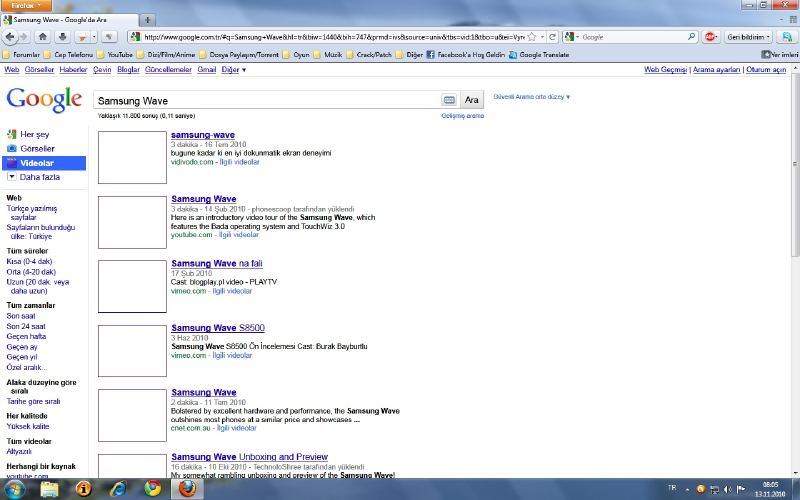The width and height of the screenshot is (800, 500).
Task: Open Samsung Wave Unboxing and Preview result
Action: click(249, 457)
